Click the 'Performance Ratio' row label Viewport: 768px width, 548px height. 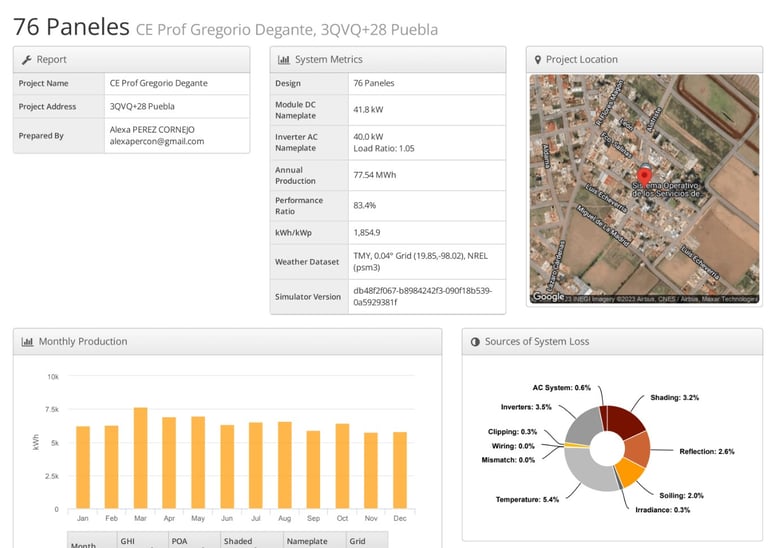(x=299, y=206)
